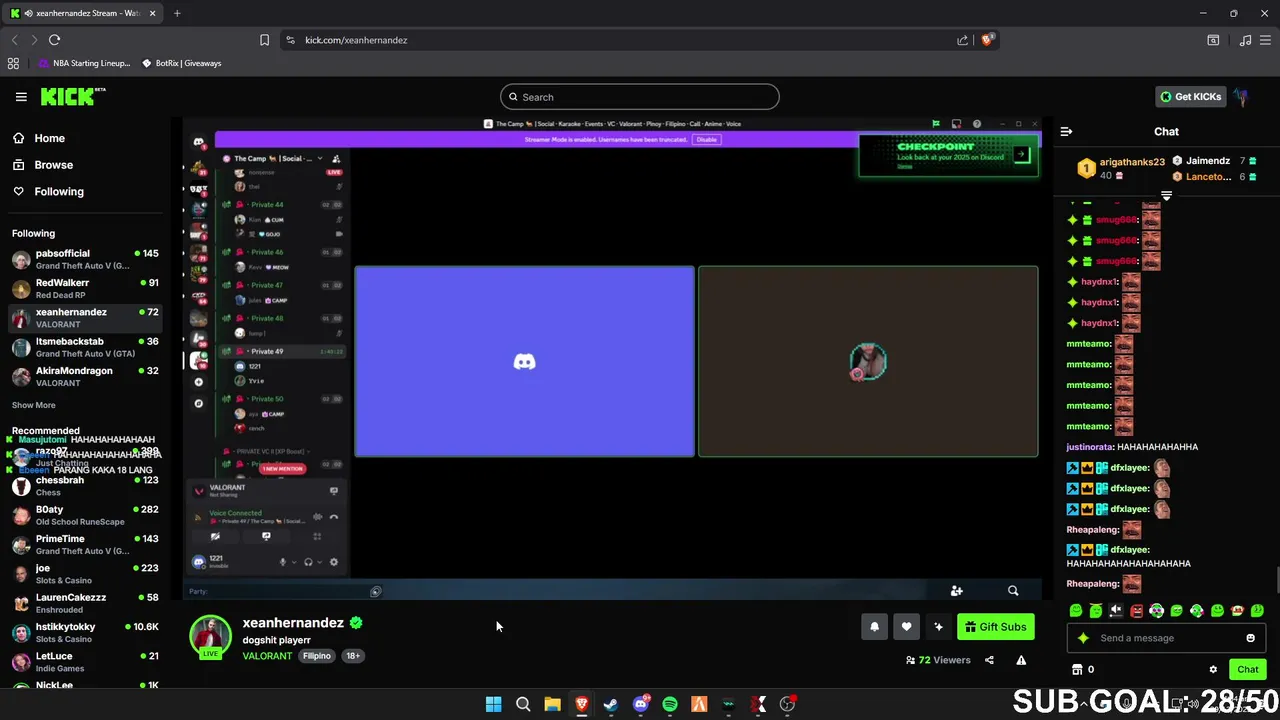
Task: Click the Gift Subs button
Action: (x=995, y=627)
